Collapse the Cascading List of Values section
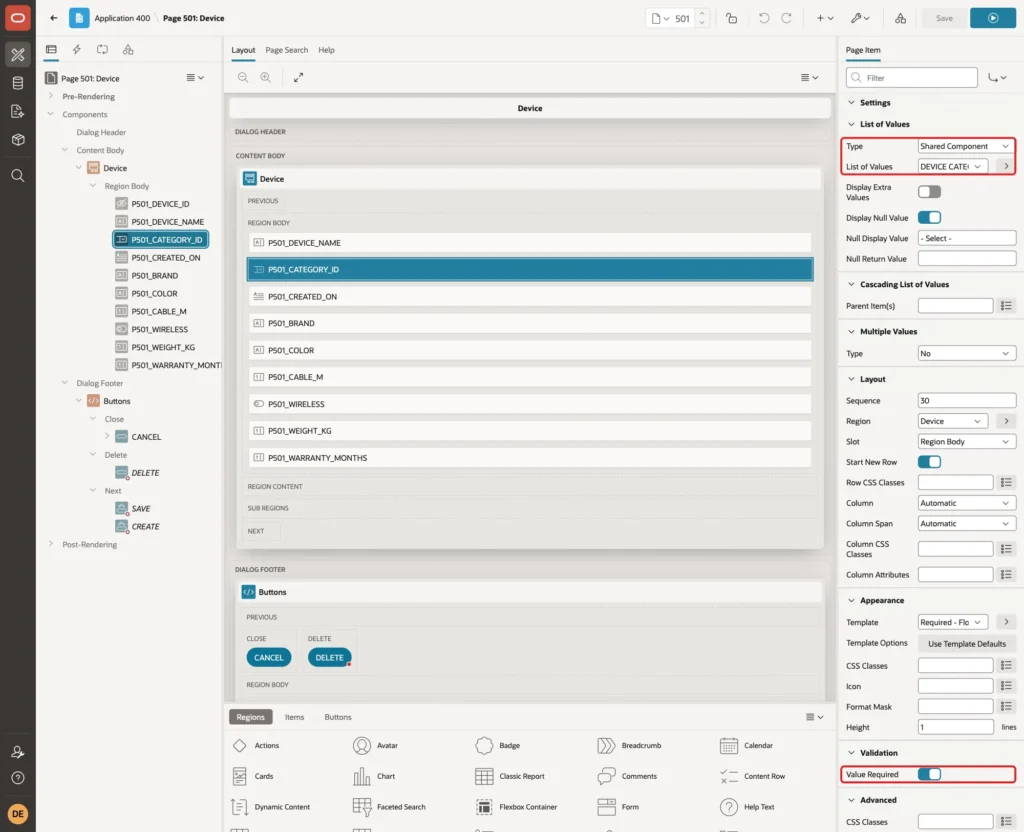 [x=851, y=284]
